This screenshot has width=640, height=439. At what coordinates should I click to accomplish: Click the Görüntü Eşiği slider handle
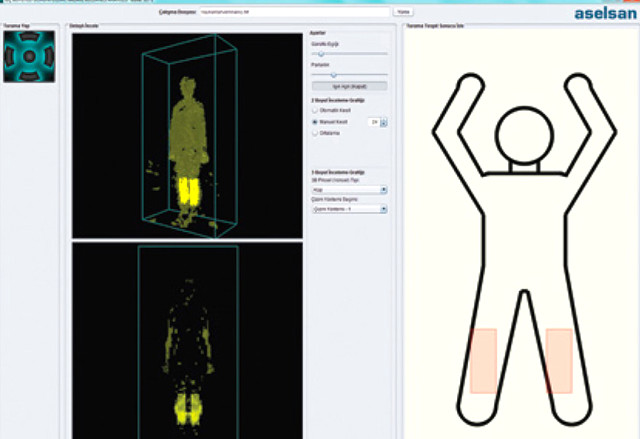pyautogui.click(x=322, y=54)
